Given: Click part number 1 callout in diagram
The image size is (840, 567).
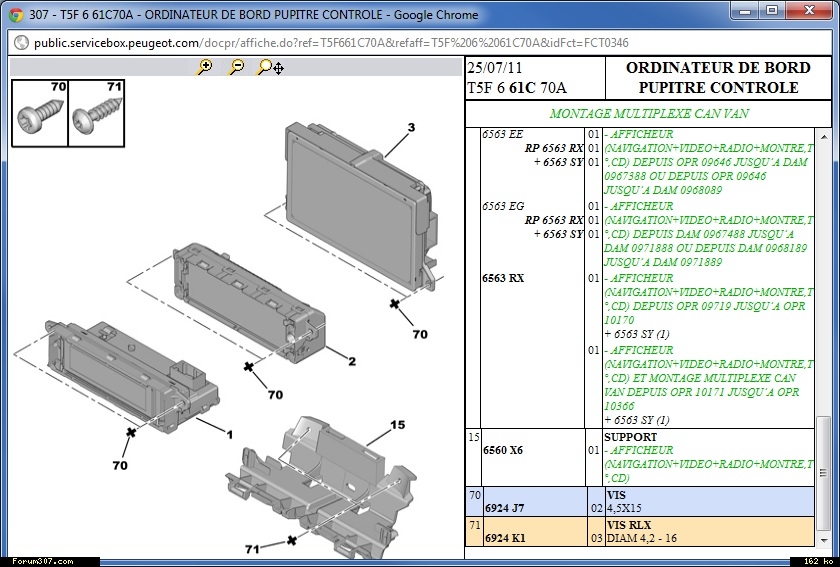Looking at the screenshot, I should click(x=230, y=434).
